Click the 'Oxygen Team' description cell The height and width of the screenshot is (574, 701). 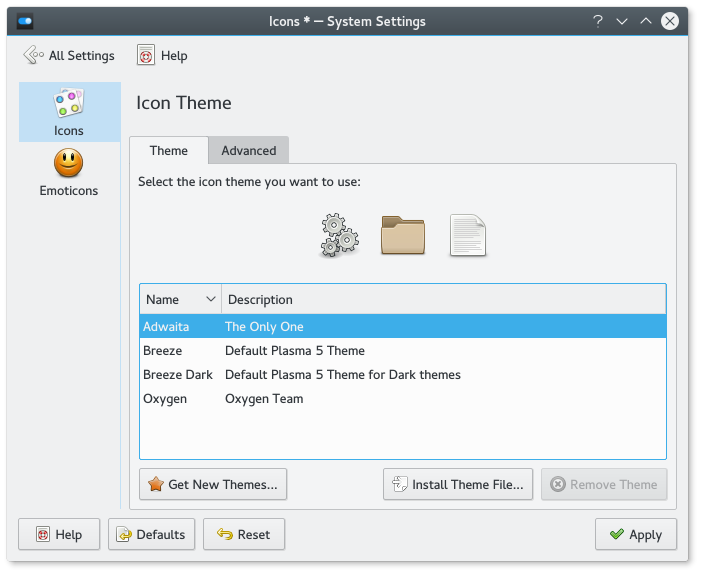(x=264, y=399)
